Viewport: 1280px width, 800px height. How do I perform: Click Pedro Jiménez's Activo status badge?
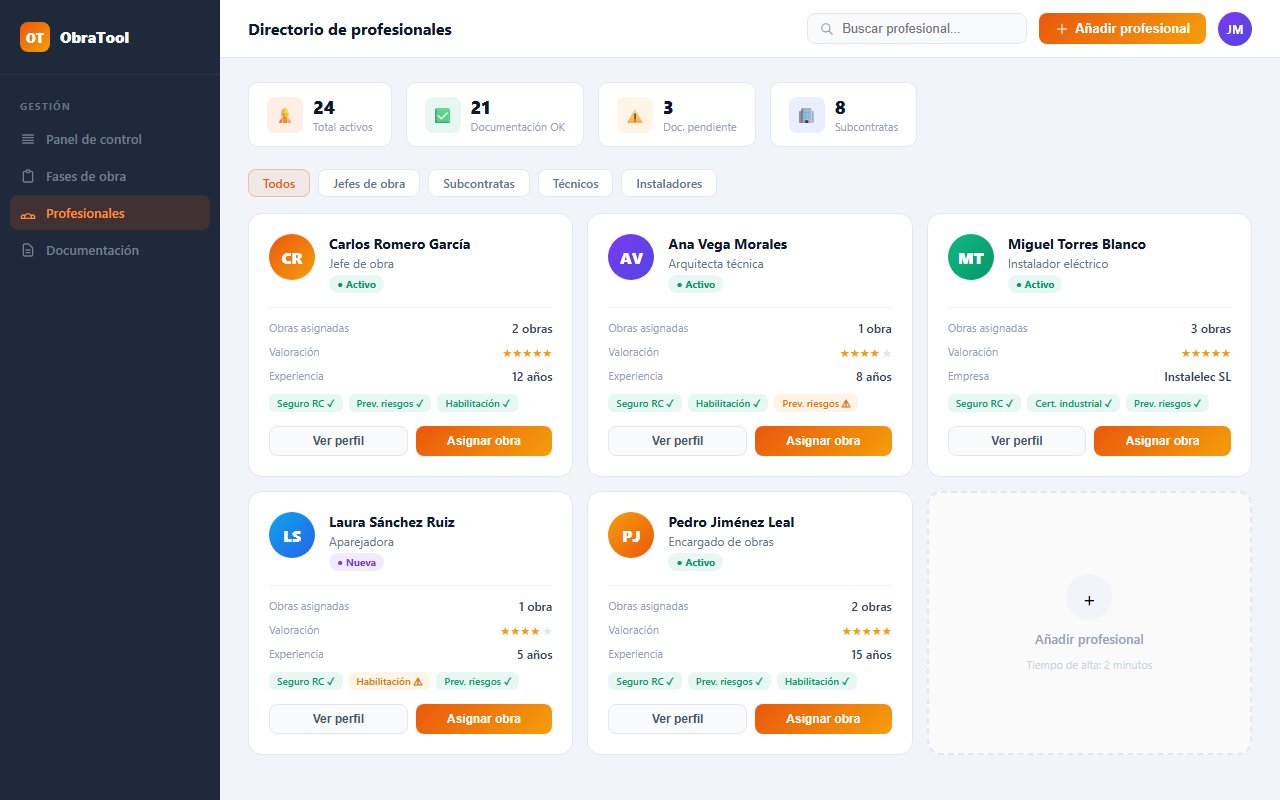[x=695, y=562]
